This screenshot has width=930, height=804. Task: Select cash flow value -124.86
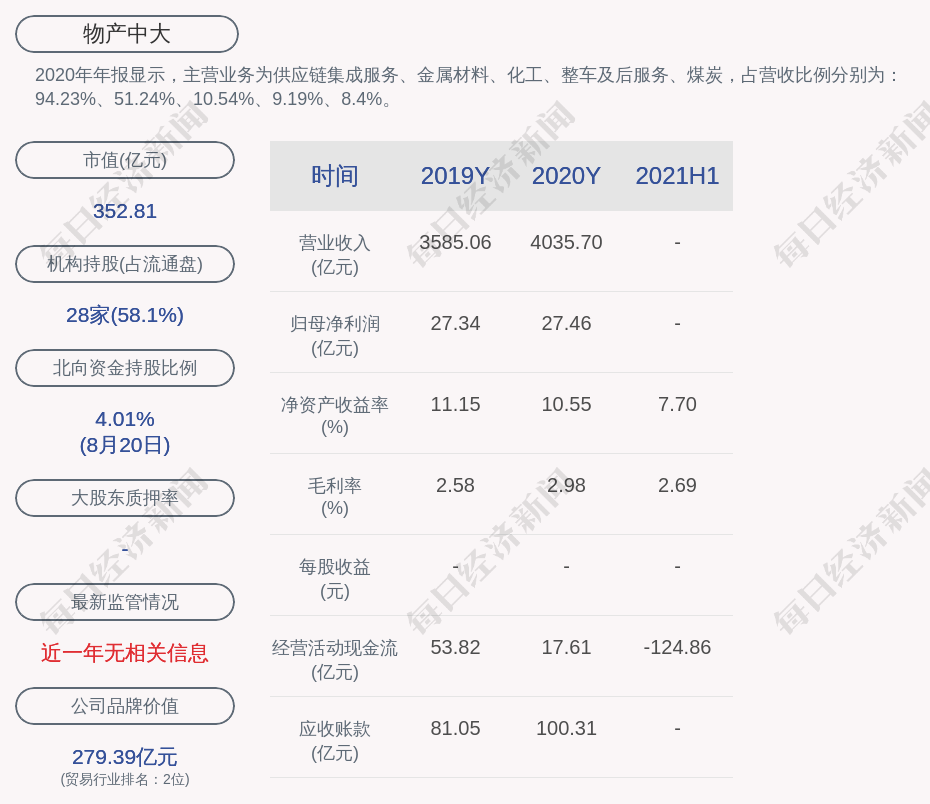677,647
